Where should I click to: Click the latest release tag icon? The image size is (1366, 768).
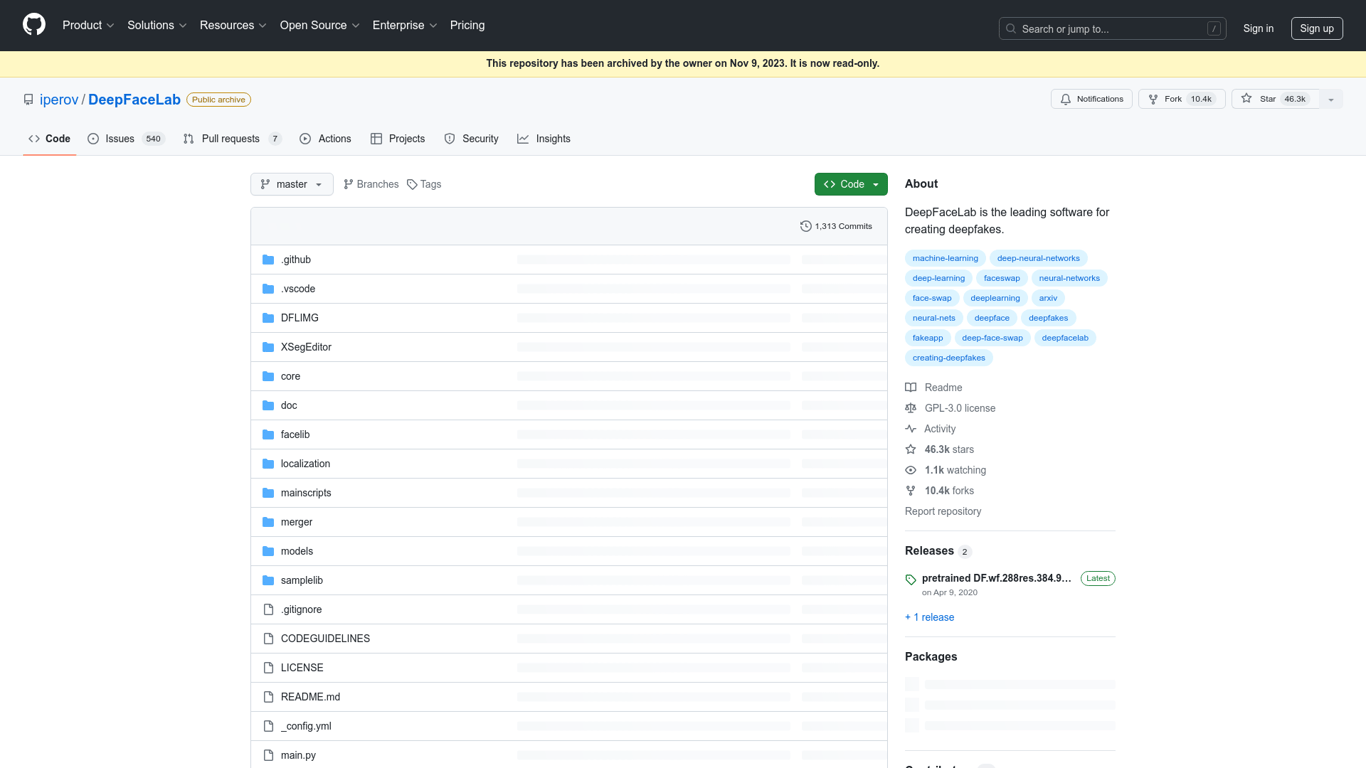tap(911, 579)
